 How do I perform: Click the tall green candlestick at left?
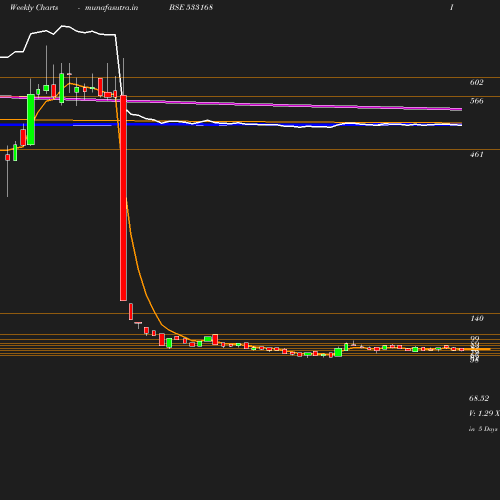(x=31, y=120)
